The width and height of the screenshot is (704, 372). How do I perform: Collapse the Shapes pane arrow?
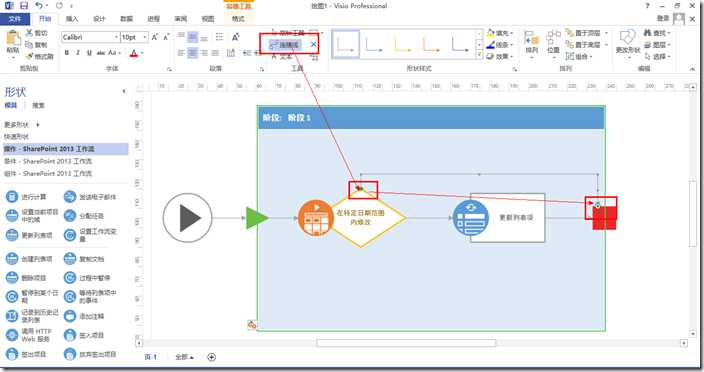(124, 92)
